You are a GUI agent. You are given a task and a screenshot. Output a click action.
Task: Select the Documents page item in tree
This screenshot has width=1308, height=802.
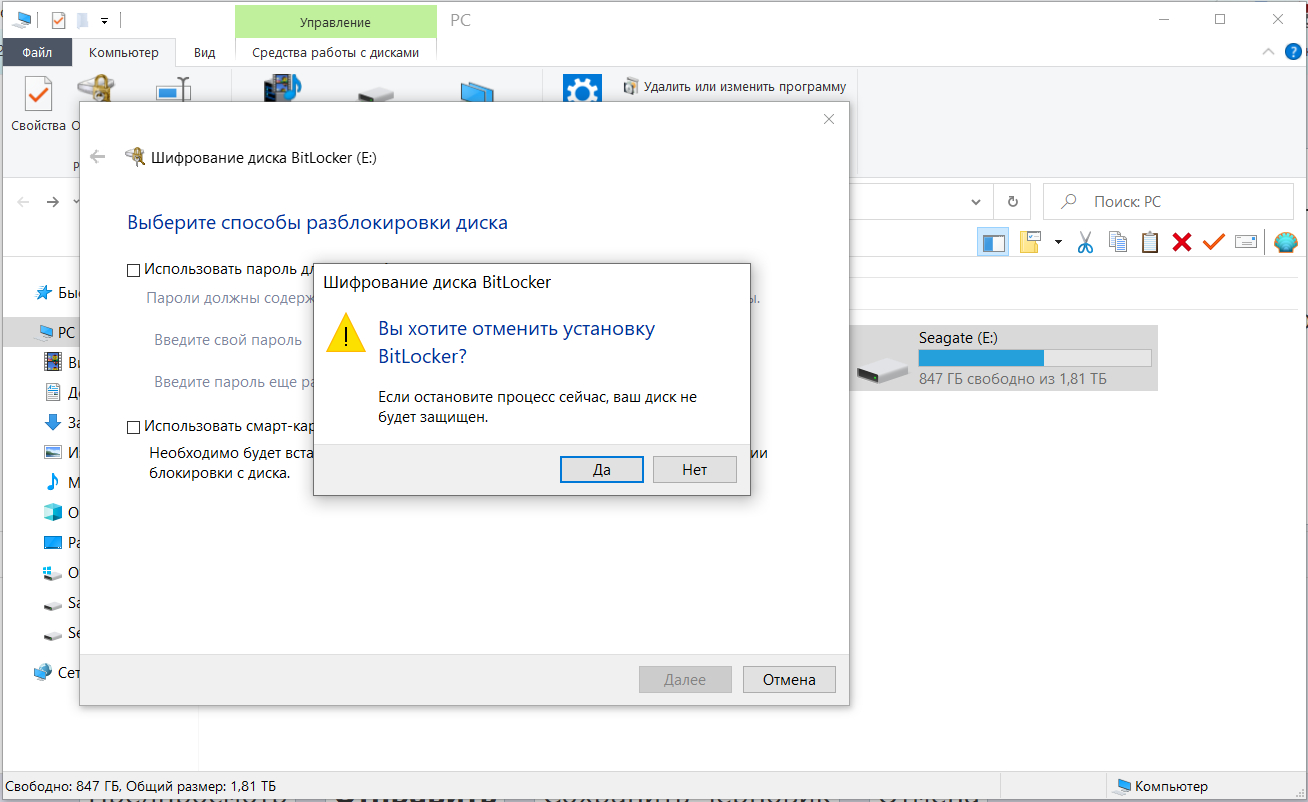pyautogui.click(x=53, y=392)
